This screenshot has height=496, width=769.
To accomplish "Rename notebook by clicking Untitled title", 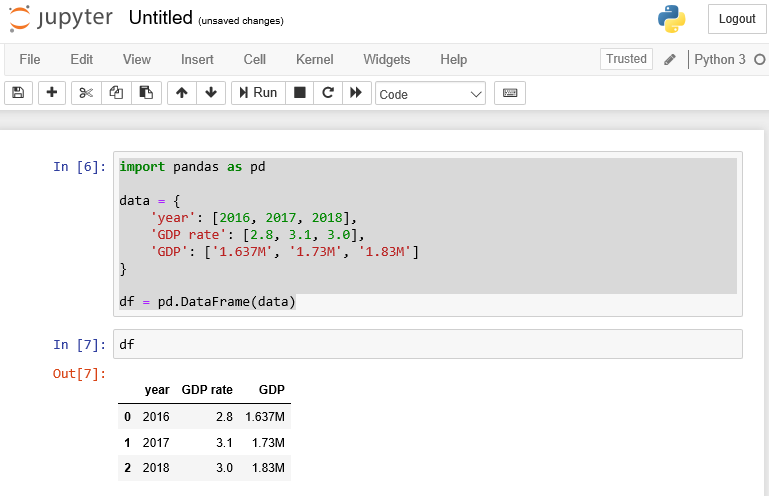I will tap(160, 18).
